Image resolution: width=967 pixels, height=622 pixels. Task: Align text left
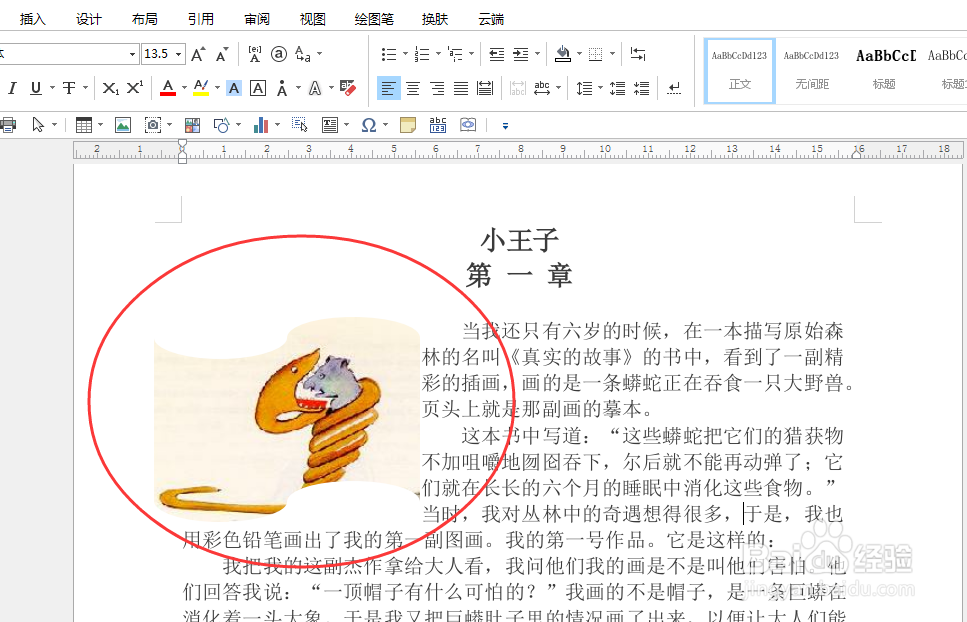(x=389, y=88)
